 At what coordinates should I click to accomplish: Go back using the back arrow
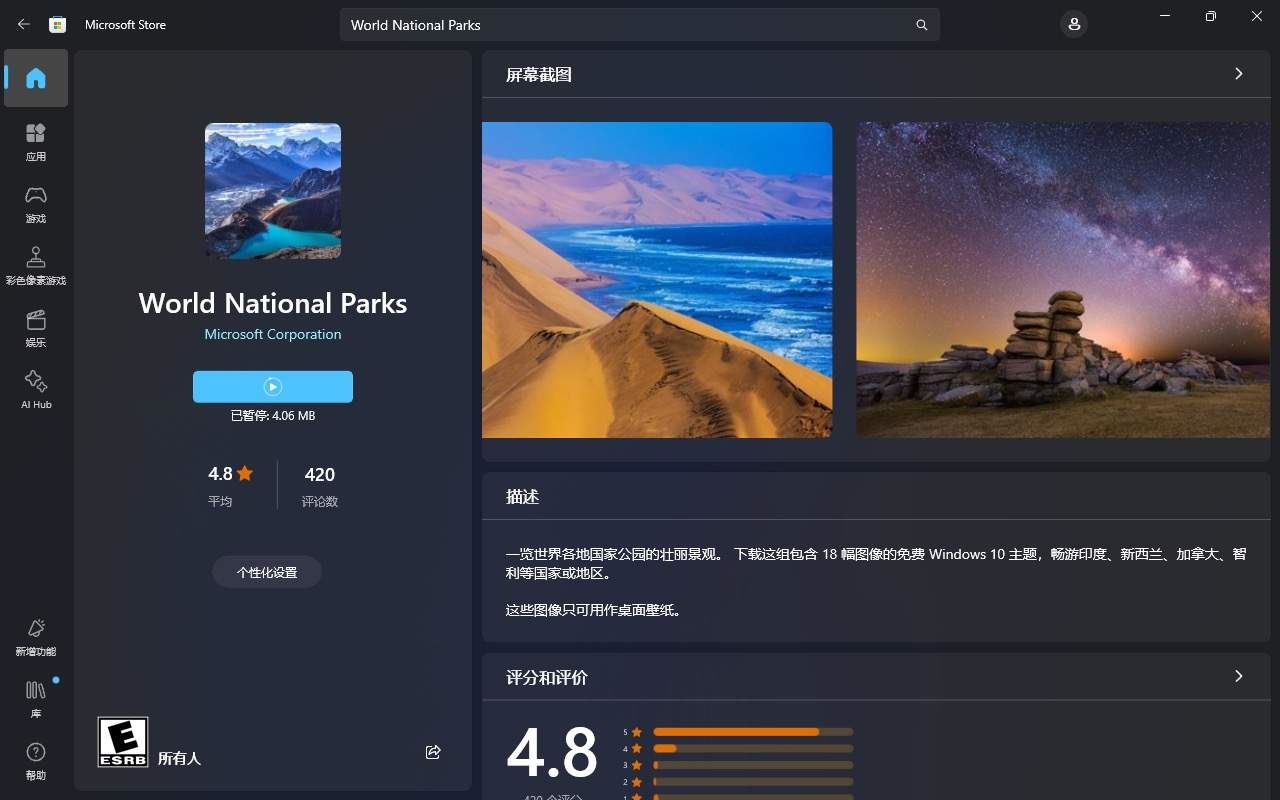point(23,24)
